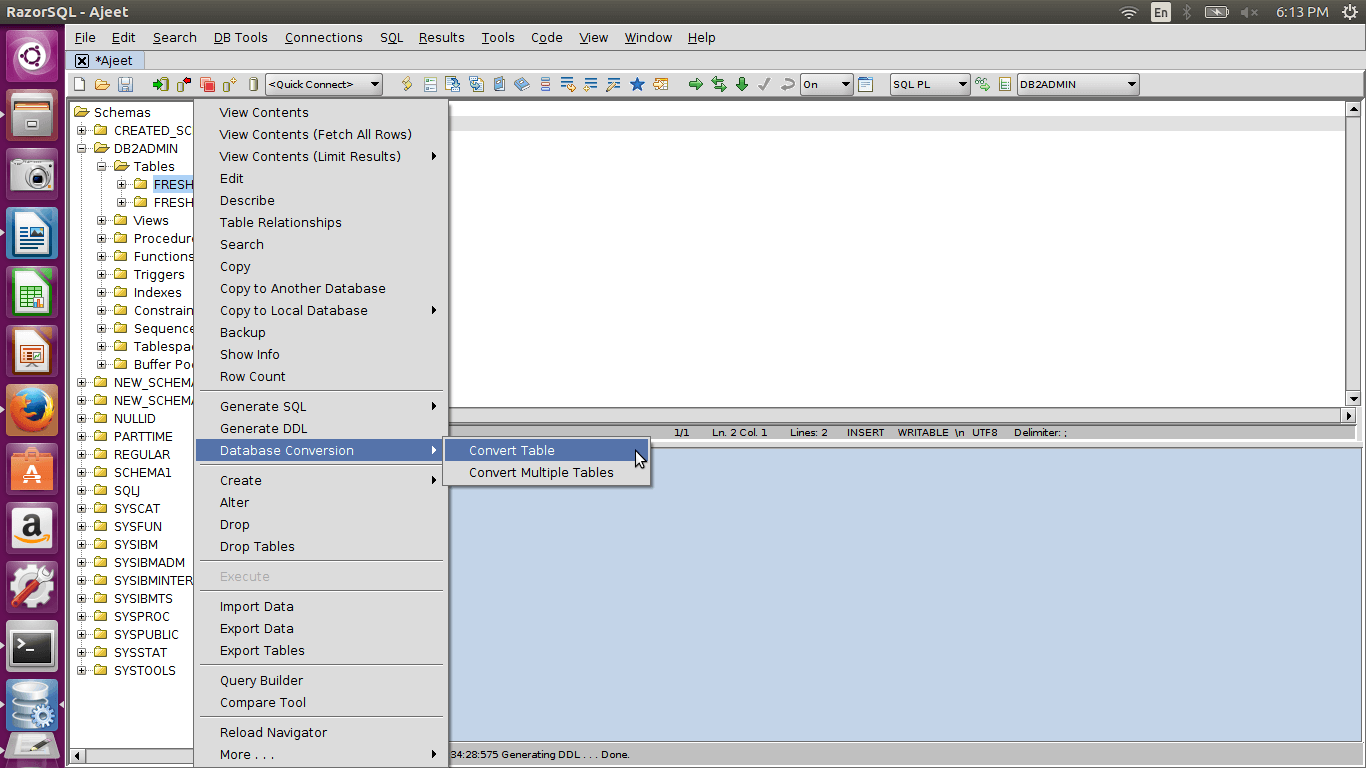Image resolution: width=1366 pixels, height=768 pixels.
Task: Click the add connection profile icon with yellow plus
Action: click(230, 84)
